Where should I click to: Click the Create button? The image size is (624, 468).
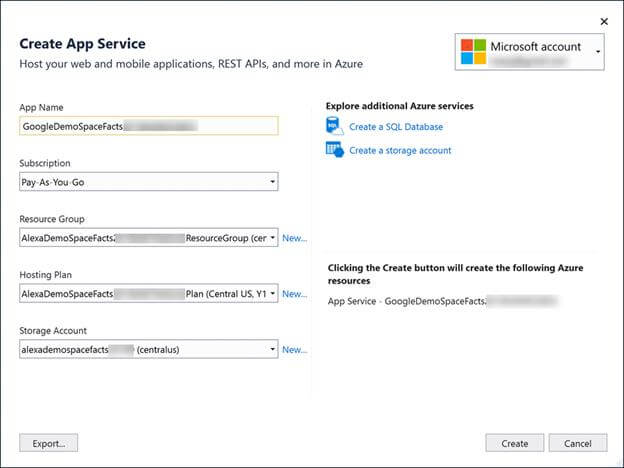(x=515, y=443)
